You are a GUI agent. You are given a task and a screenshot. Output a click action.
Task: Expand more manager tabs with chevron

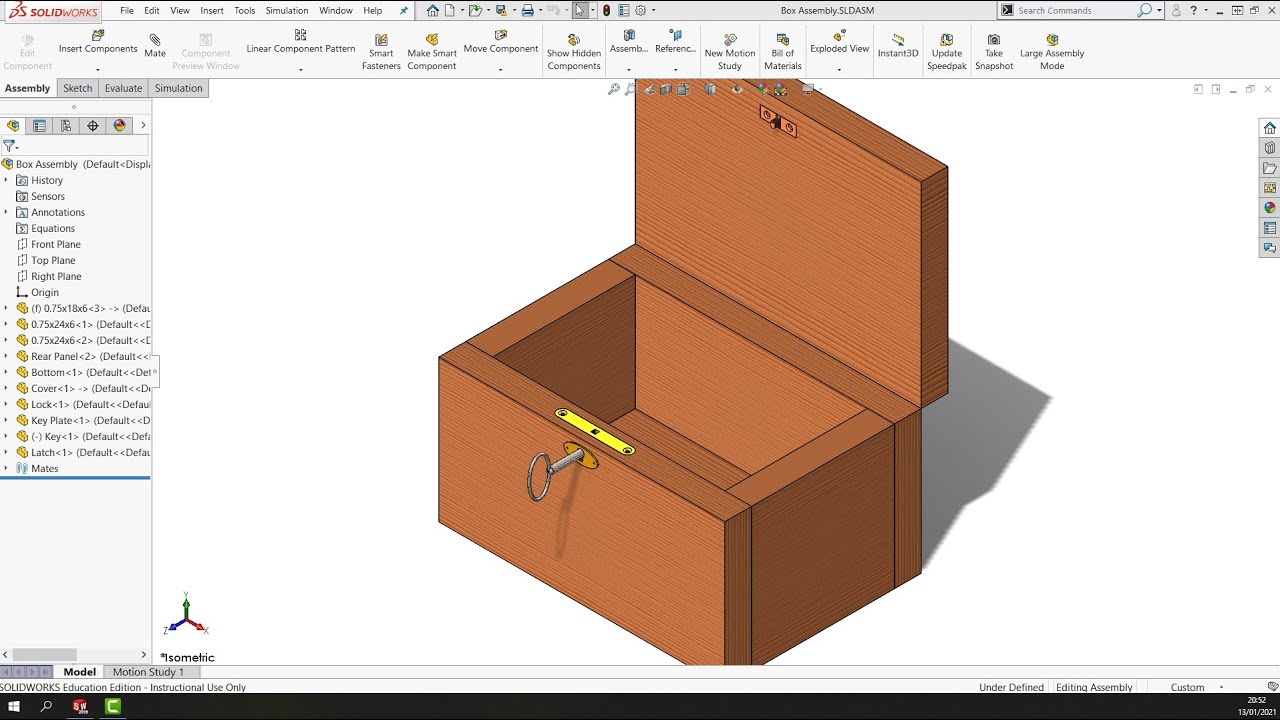click(x=143, y=126)
